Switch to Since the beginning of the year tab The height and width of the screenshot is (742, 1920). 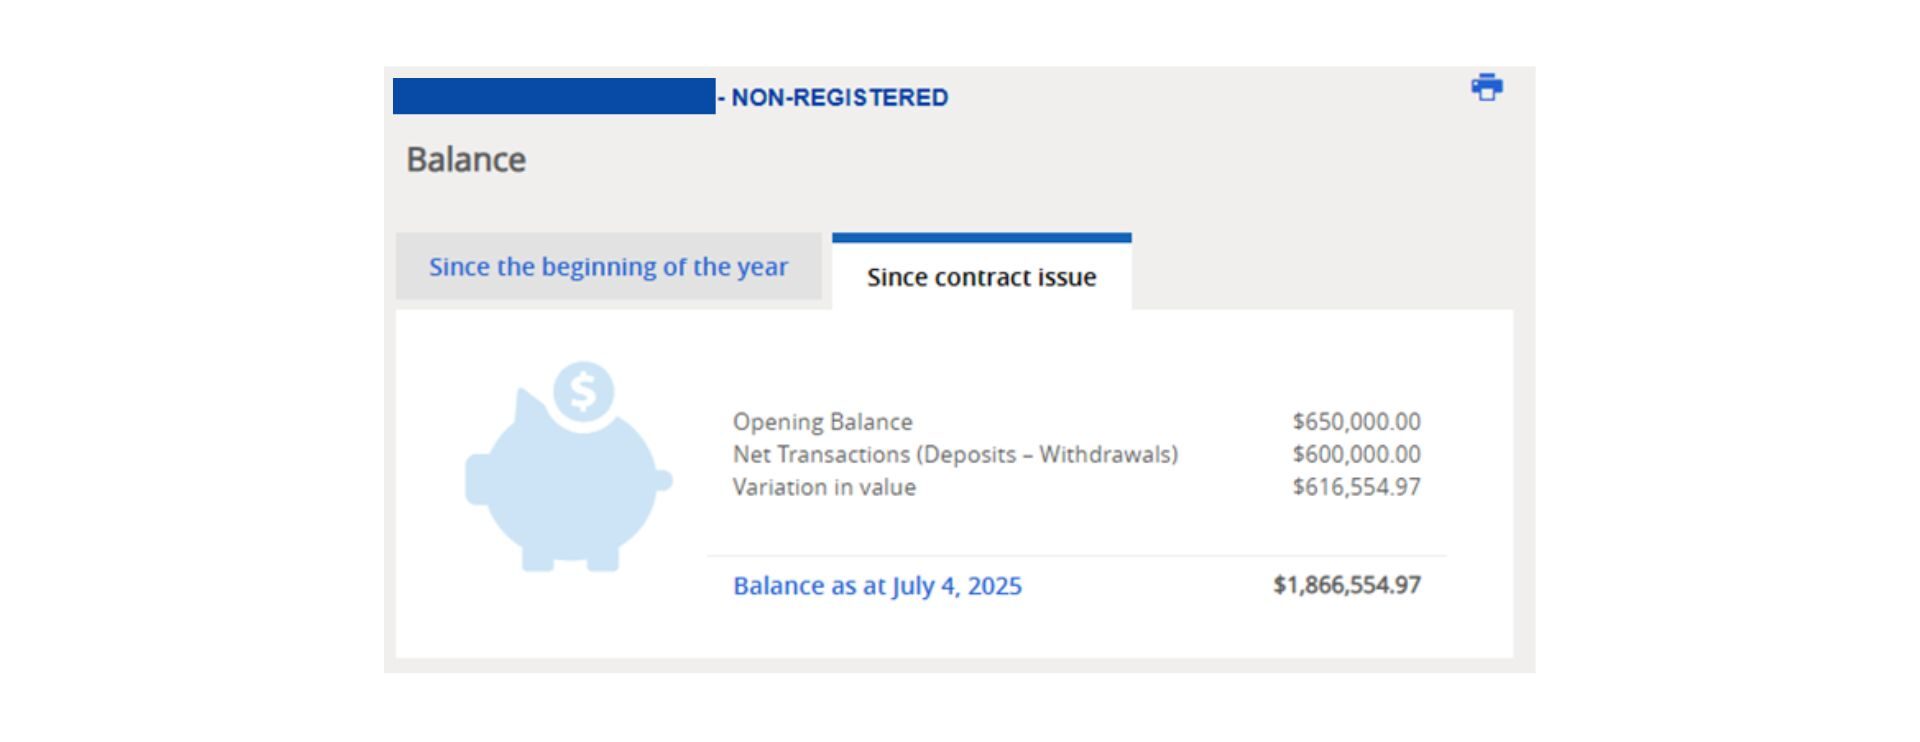608,267
